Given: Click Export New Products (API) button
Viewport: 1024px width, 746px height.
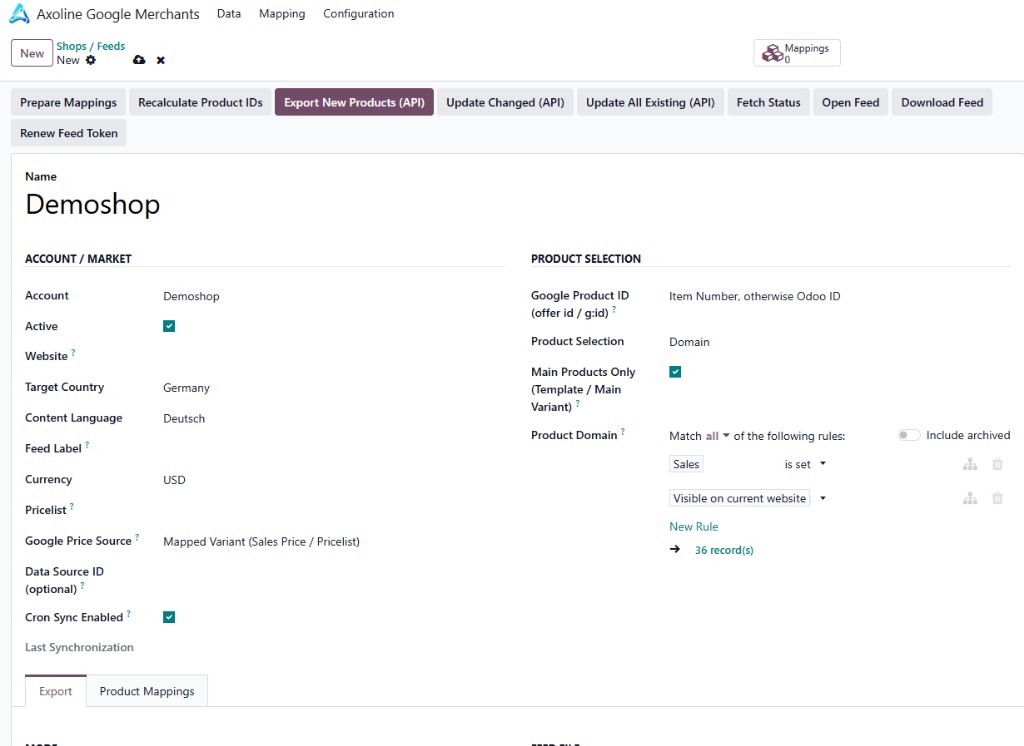Looking at the screenshot, I should 354,103.
